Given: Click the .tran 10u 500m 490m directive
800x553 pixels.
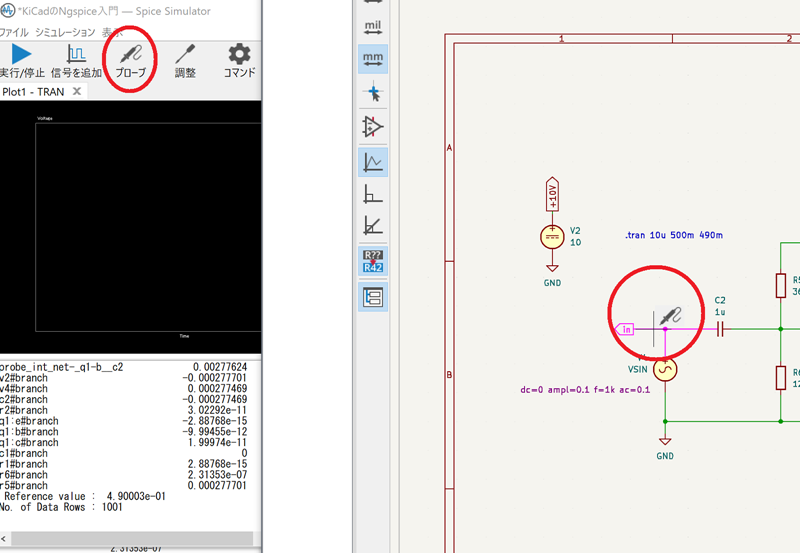Looking at the screenshot, I should coord(673,235).
